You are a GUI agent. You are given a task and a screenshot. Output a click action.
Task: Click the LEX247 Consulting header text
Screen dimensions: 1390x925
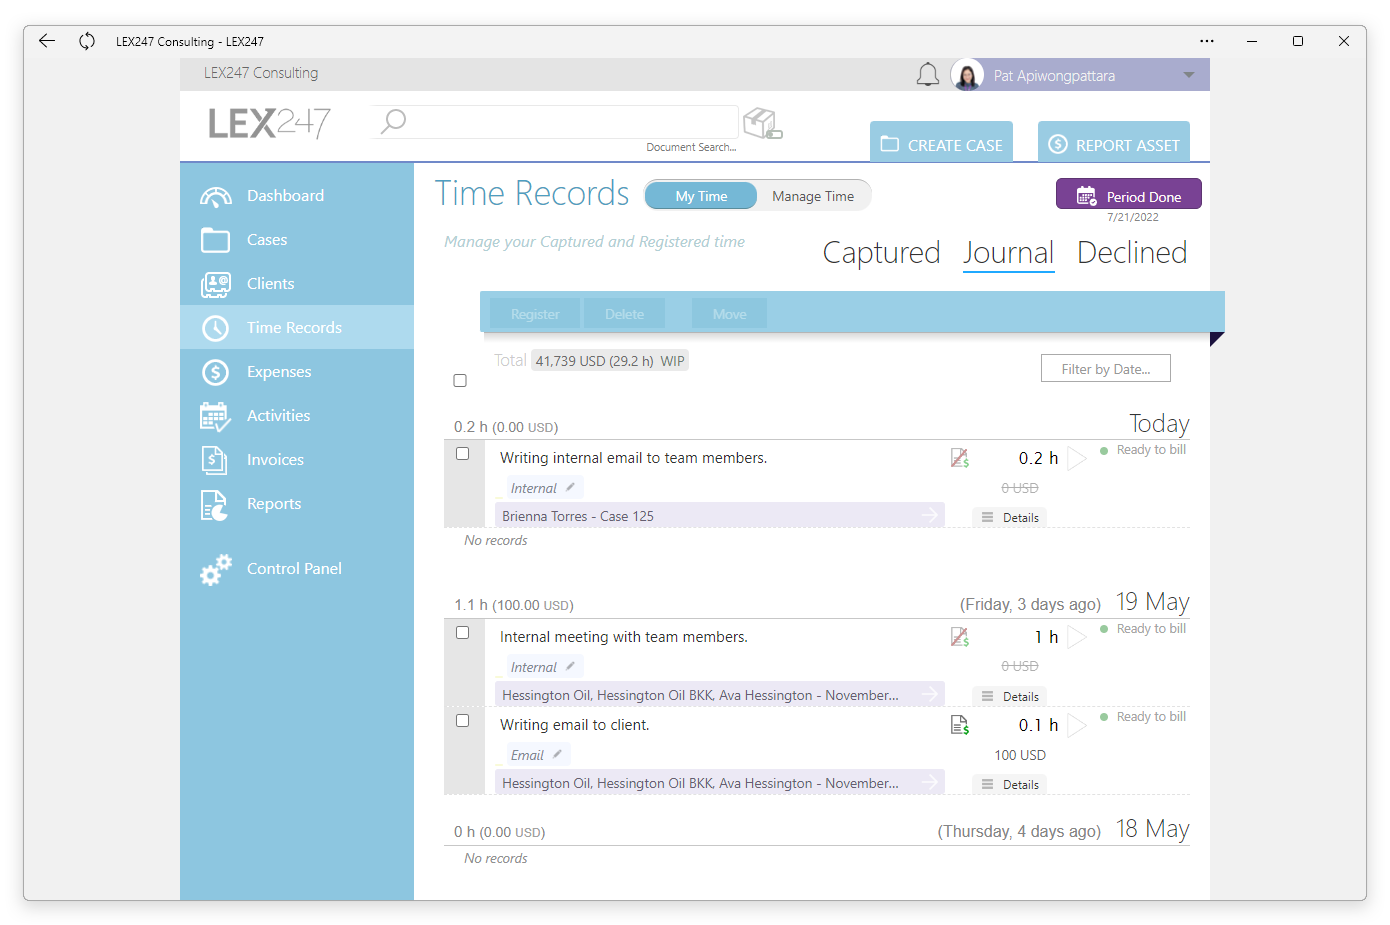click(261, 73)
